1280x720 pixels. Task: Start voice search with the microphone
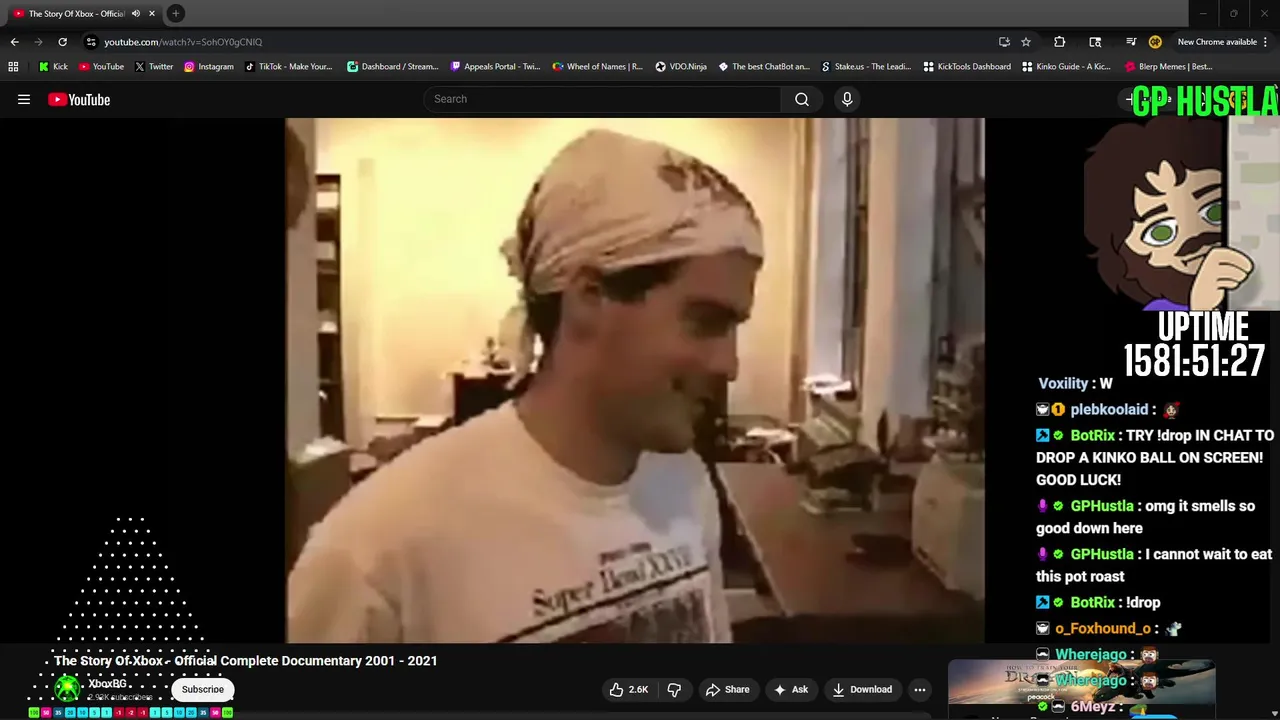pyautogui.click(x=847, y=99)
